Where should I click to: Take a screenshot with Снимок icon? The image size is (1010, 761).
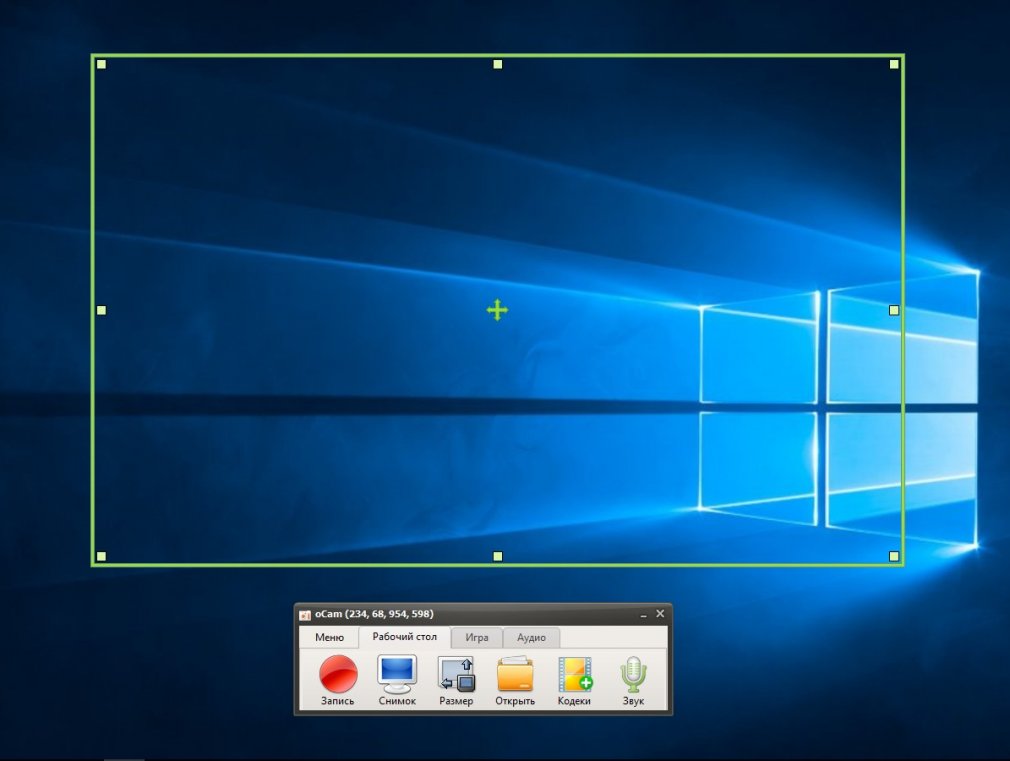click(397, 680)
